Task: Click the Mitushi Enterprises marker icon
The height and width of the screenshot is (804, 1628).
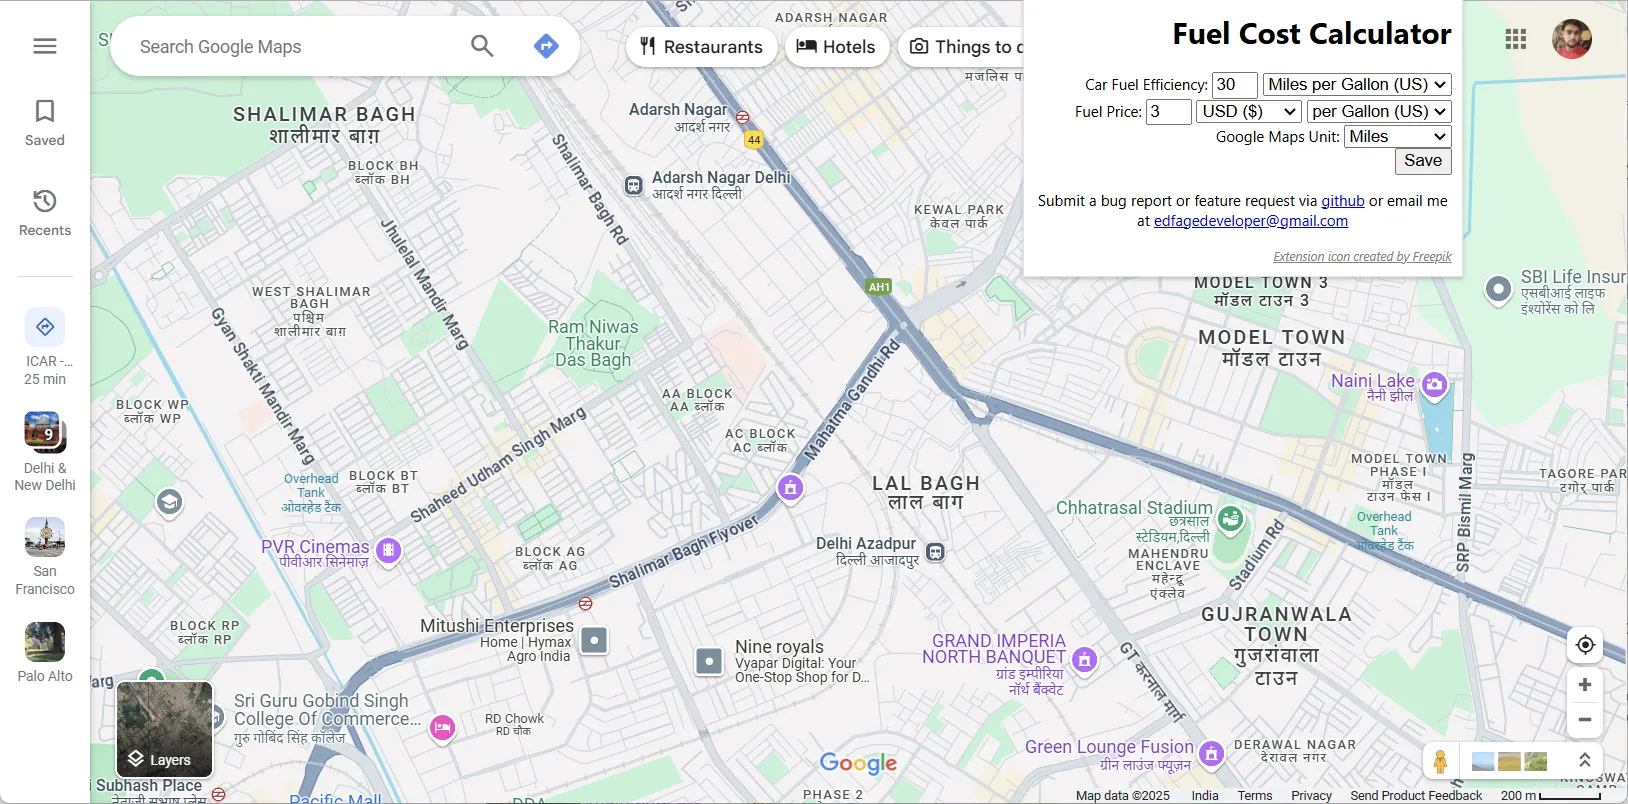Action: [x=595, y=640]
